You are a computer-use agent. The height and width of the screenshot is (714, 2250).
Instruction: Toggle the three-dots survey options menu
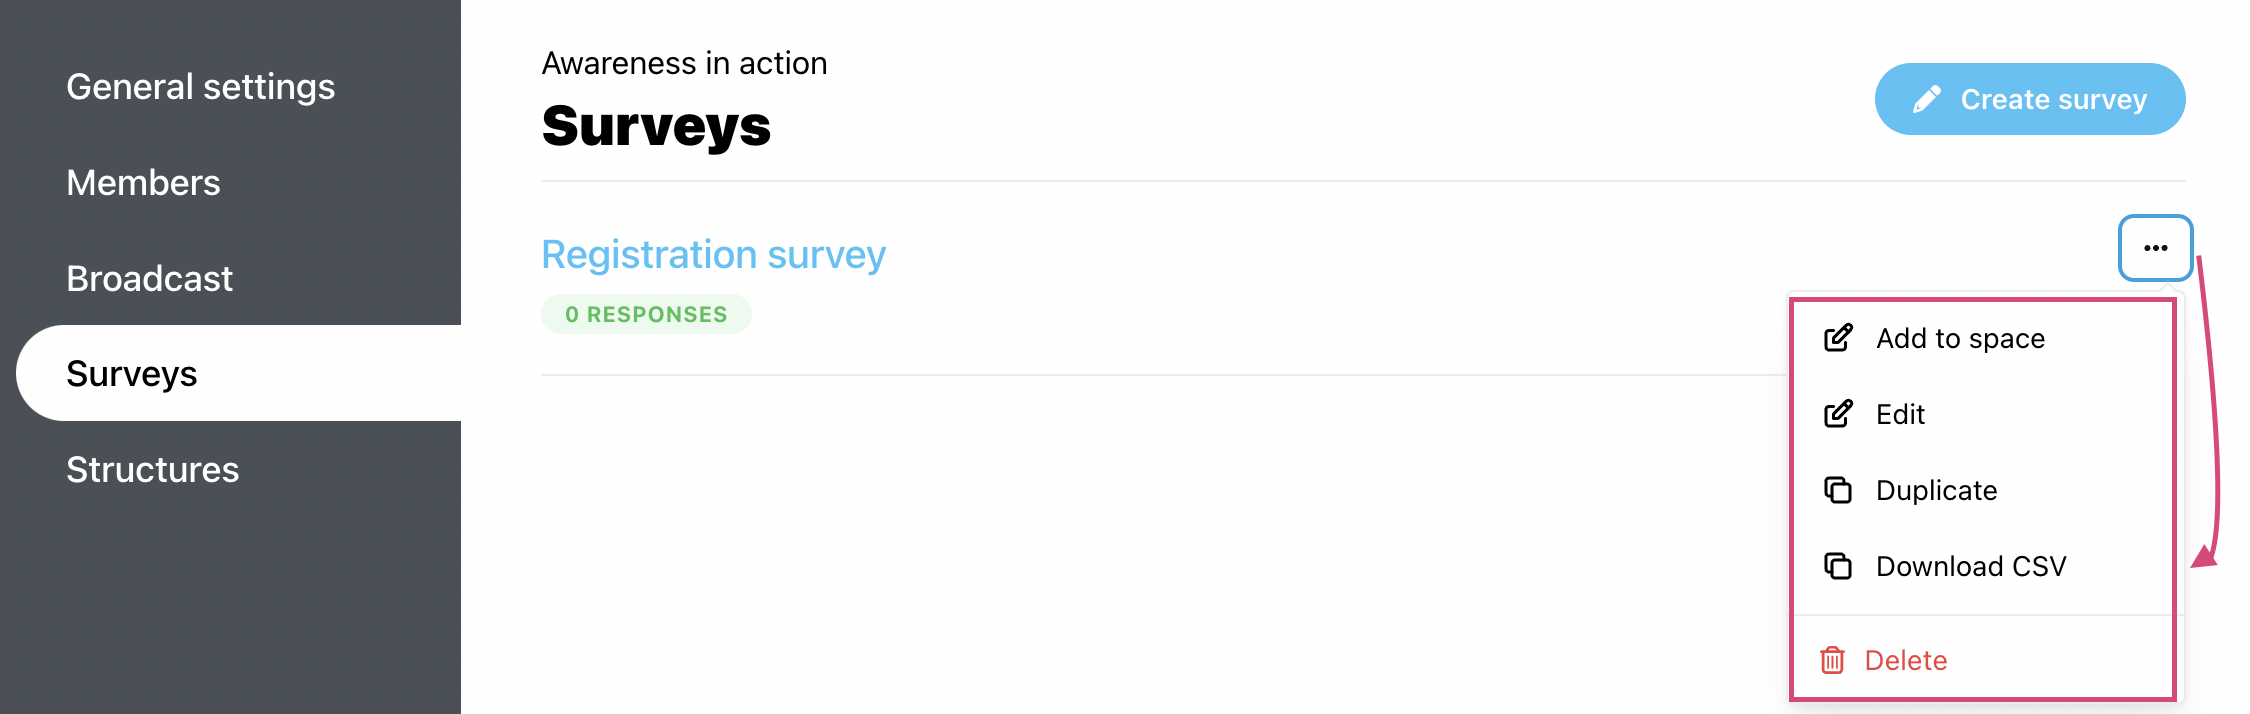tap(2155, 248)
